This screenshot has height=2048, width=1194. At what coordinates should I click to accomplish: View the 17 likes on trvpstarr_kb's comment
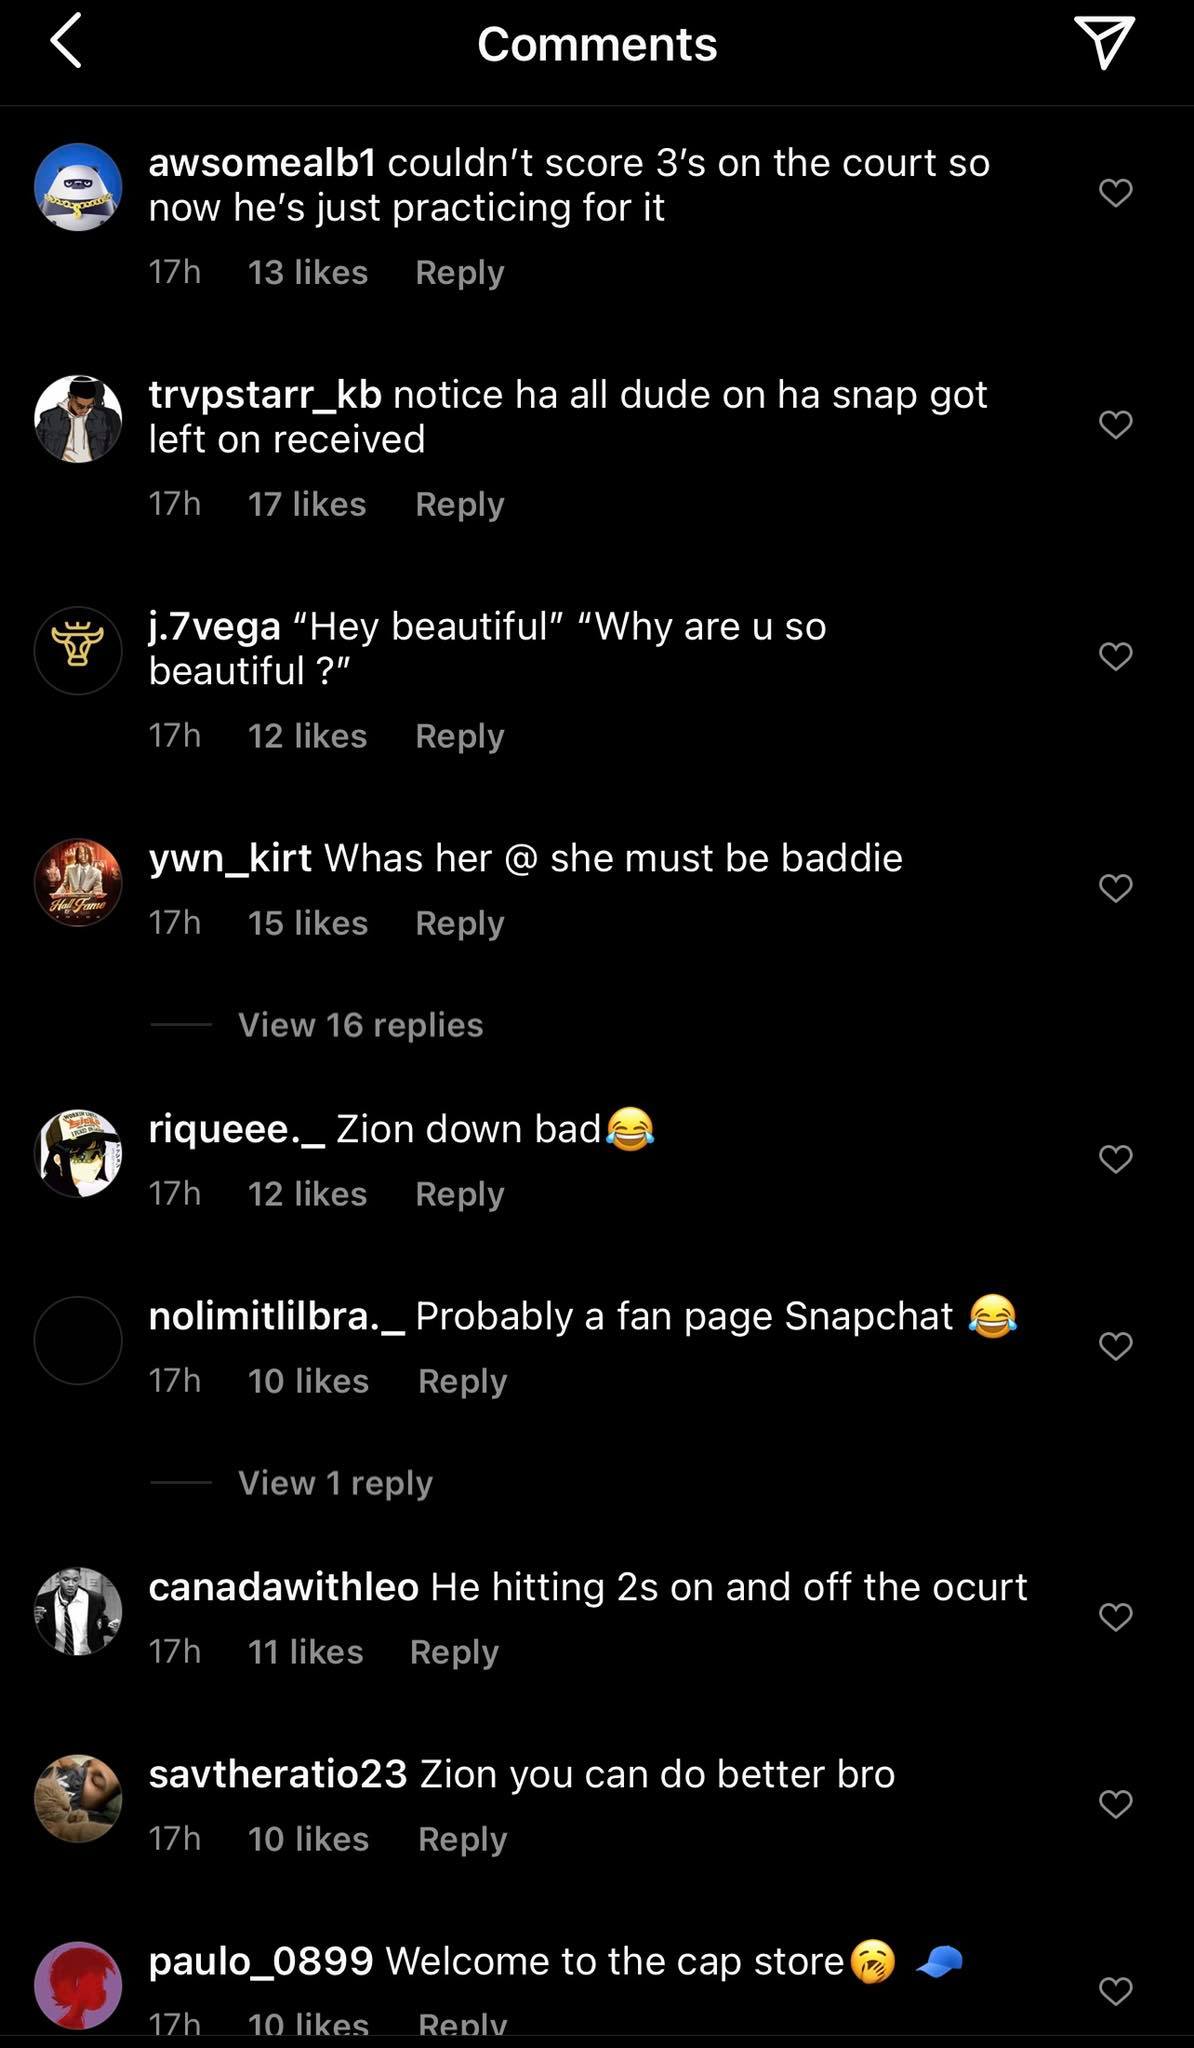307,504
